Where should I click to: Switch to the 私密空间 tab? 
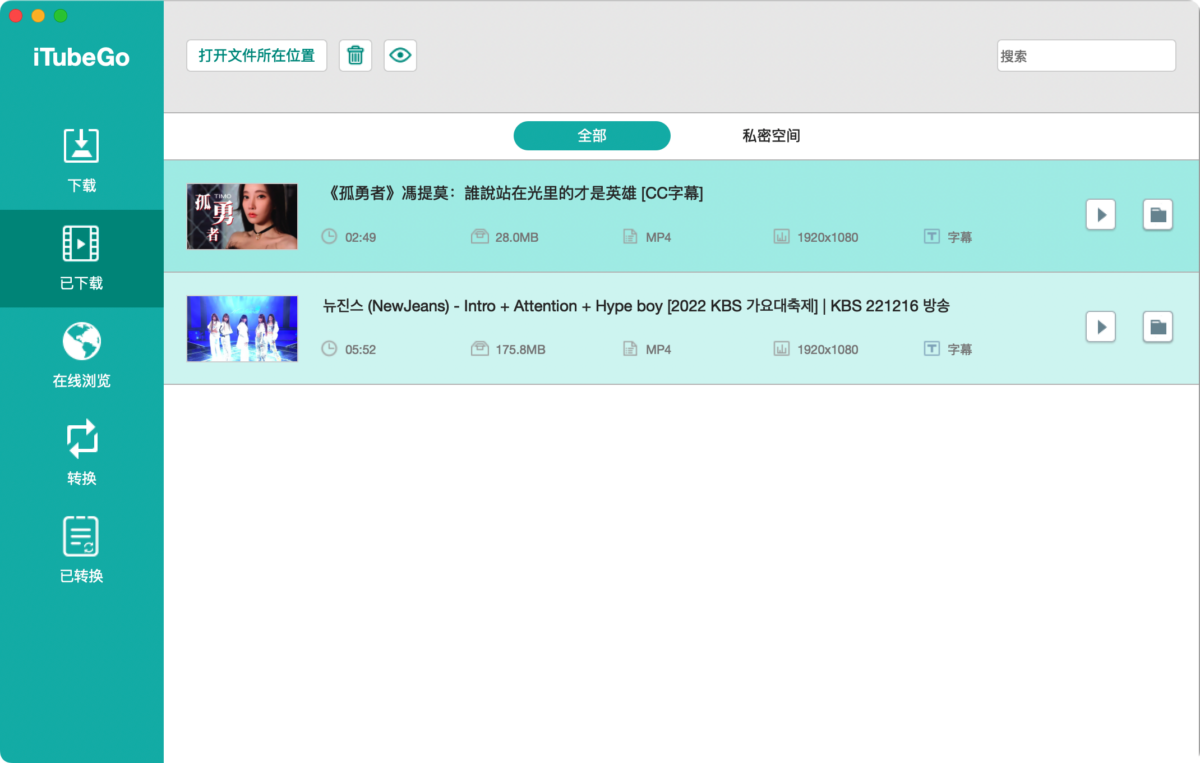[x=771, y=136]
